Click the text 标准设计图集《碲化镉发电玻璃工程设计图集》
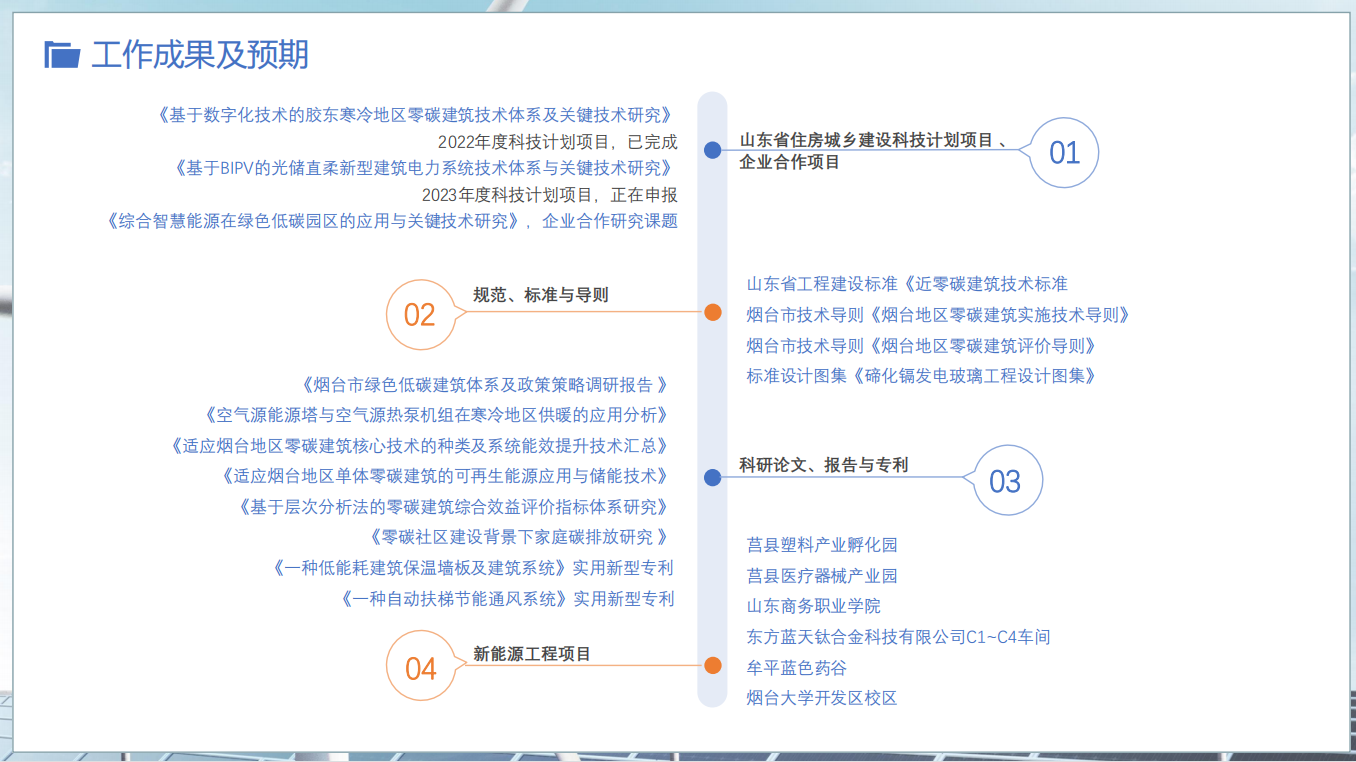1356x762 pixels. click(x=922, y=376)
